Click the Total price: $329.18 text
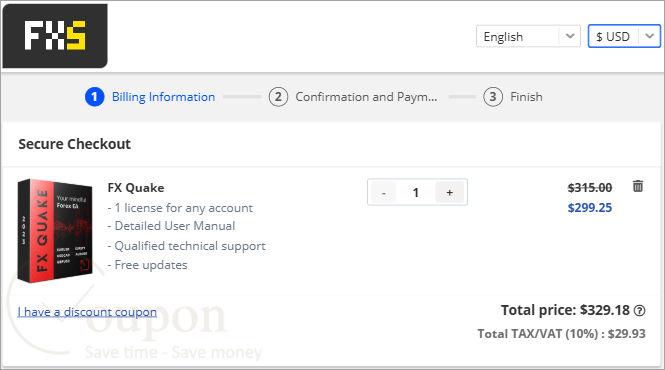 [565, 310]
